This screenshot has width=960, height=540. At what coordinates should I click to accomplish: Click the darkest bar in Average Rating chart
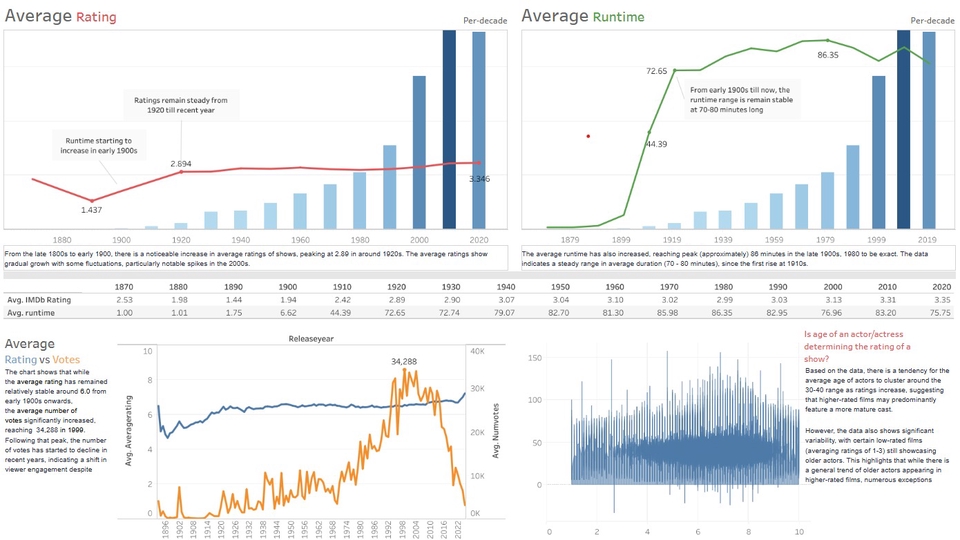[449, 130]
